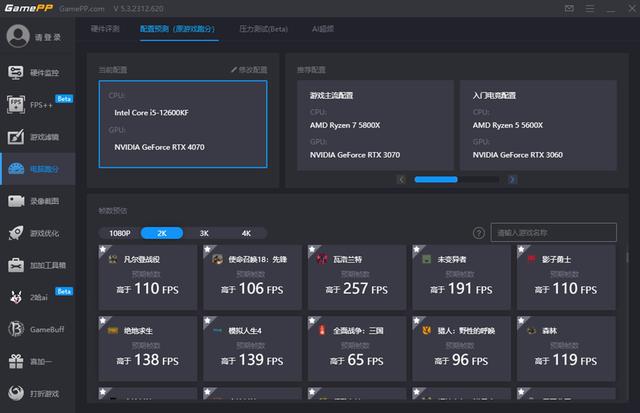640x413 pixels.
Task: Select the 电脑跑分 benchmark sidebar item
Action: (38, 169)
